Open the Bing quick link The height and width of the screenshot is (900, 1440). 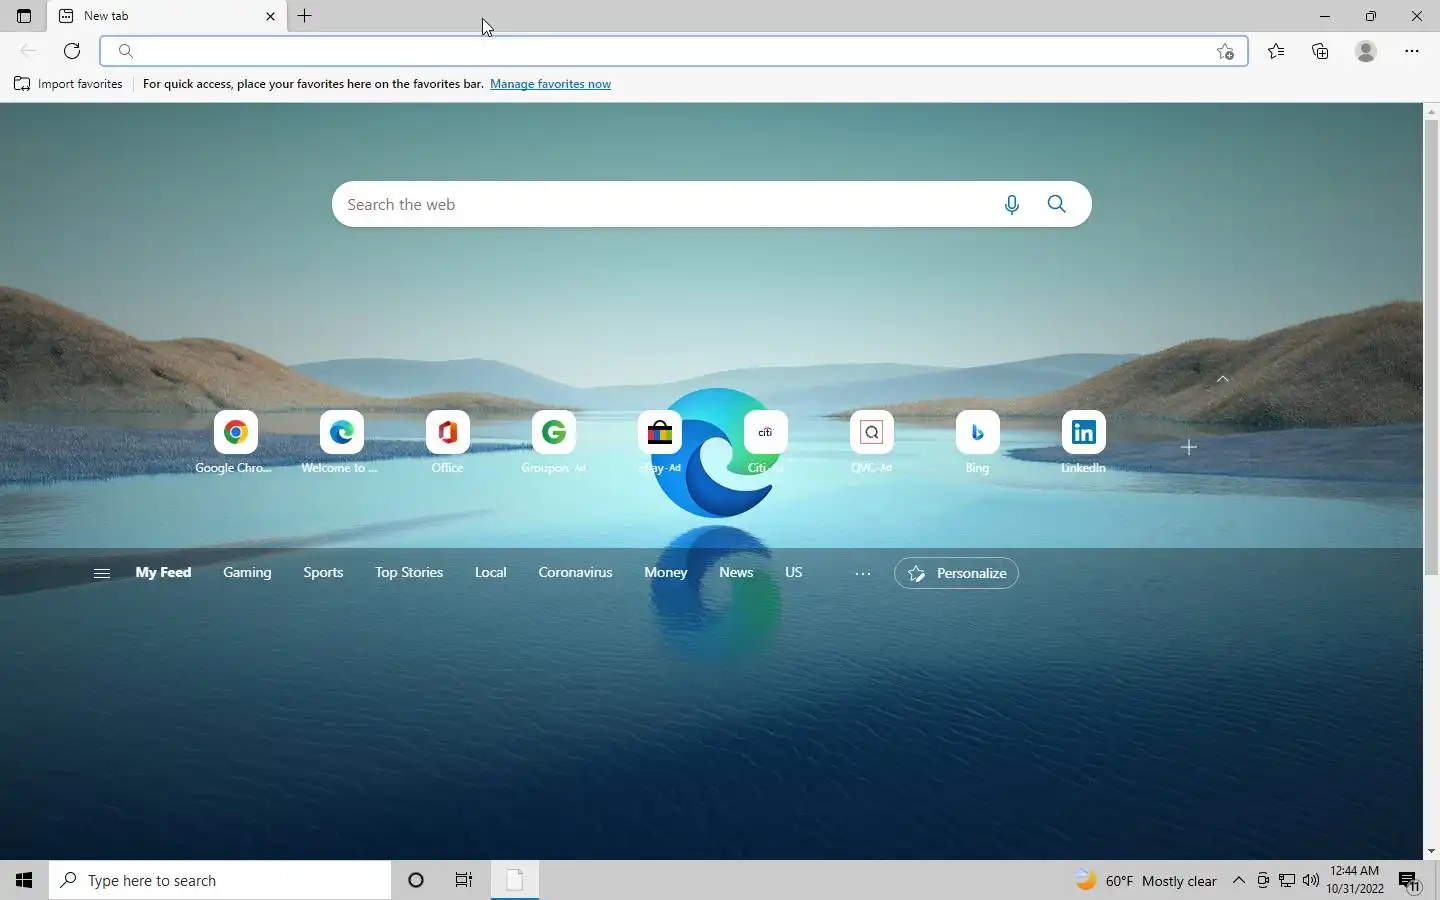coord(977,442)
